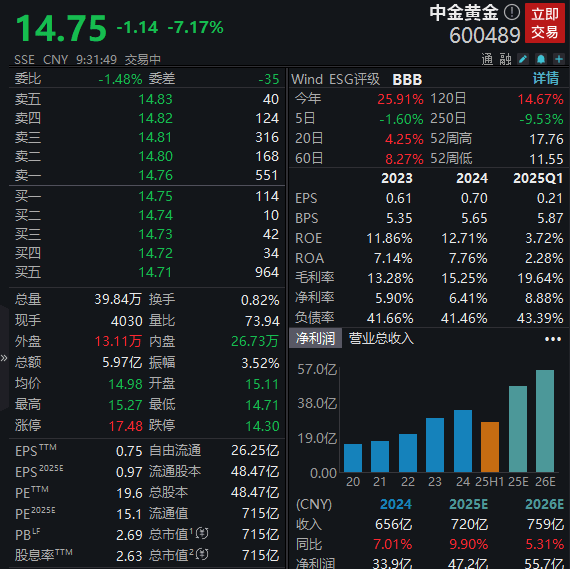Click the 通 stock connect marker
Viewport: 570px width, 569px height.
(x=487, y=59)
